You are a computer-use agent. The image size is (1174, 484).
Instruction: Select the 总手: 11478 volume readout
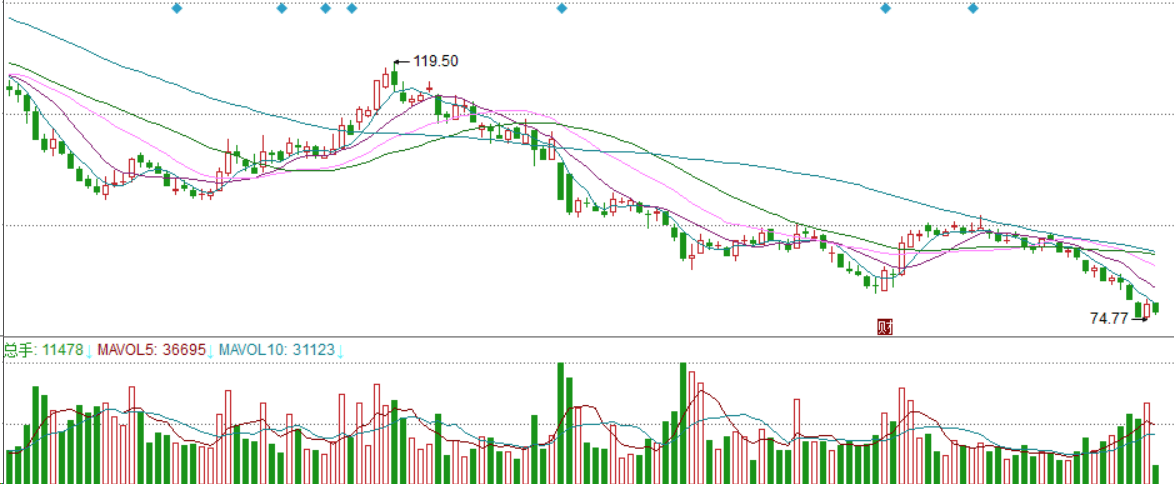click(43, 350)
